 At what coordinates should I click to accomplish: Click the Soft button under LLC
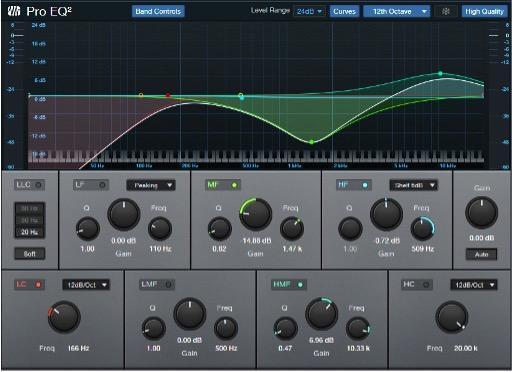coord(29,254)
